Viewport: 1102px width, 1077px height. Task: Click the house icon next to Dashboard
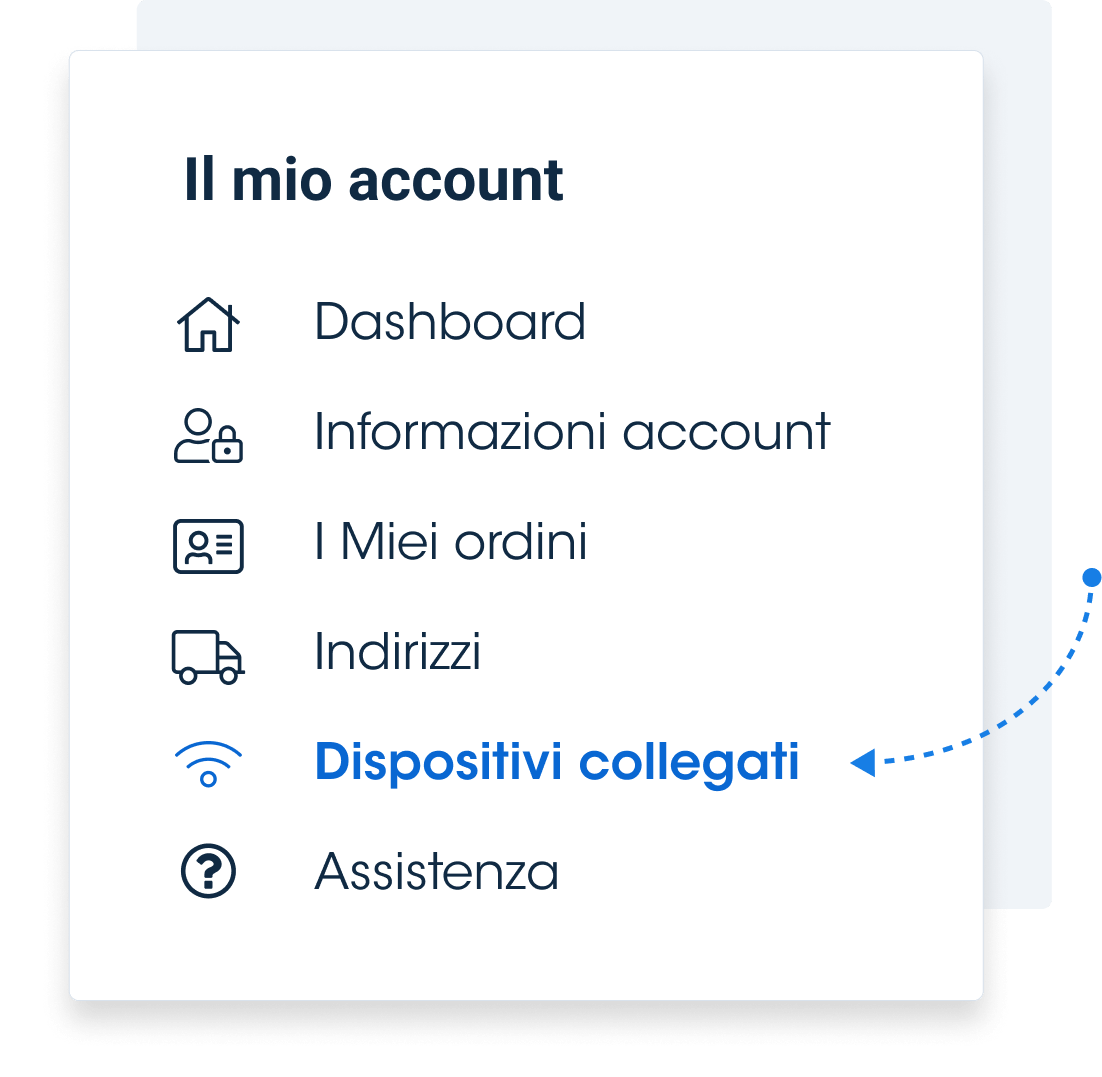click(208, 324)
